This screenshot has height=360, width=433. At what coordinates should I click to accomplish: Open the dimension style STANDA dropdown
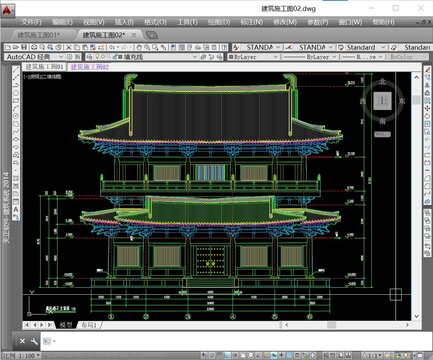(x=330, y=47)
